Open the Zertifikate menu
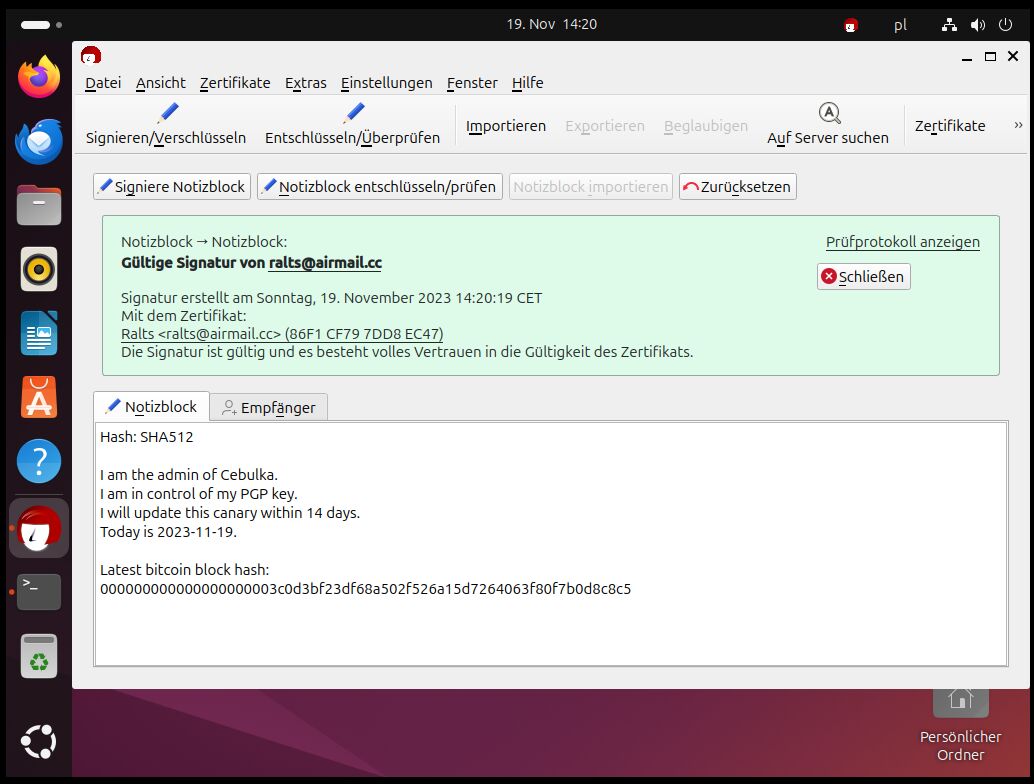 (x=235, y=83)
